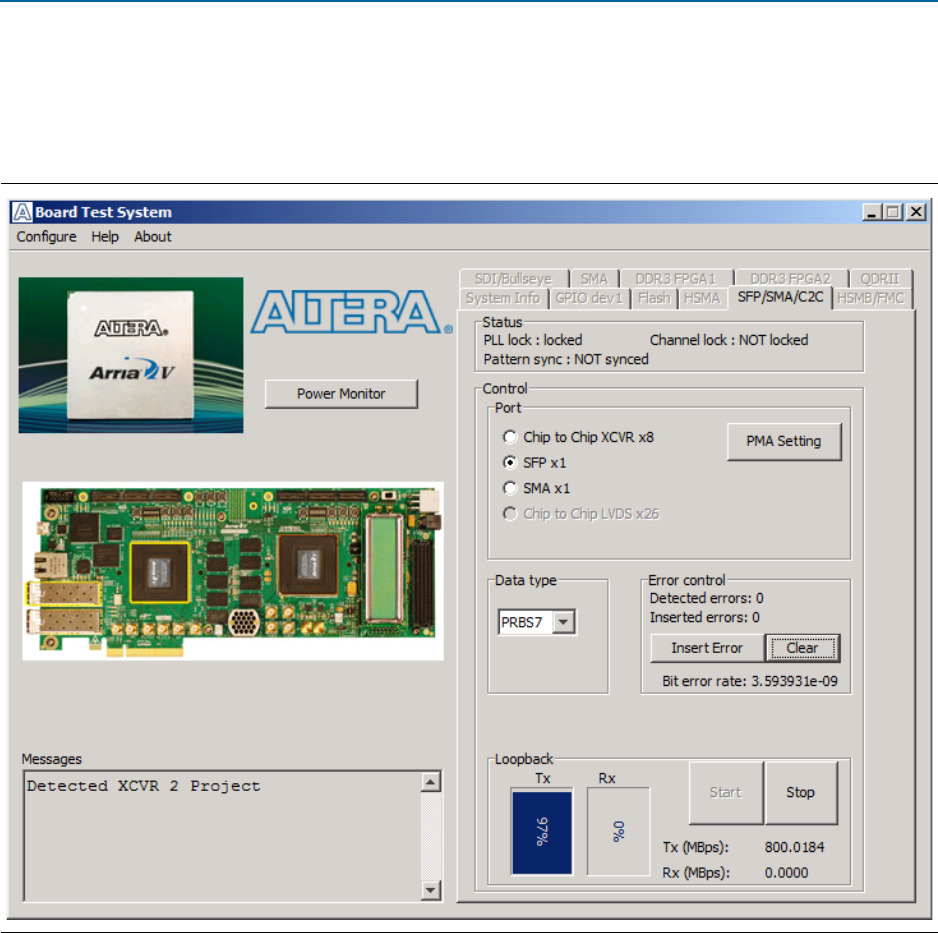Click the Insert Error button

(x=707, y=648)
